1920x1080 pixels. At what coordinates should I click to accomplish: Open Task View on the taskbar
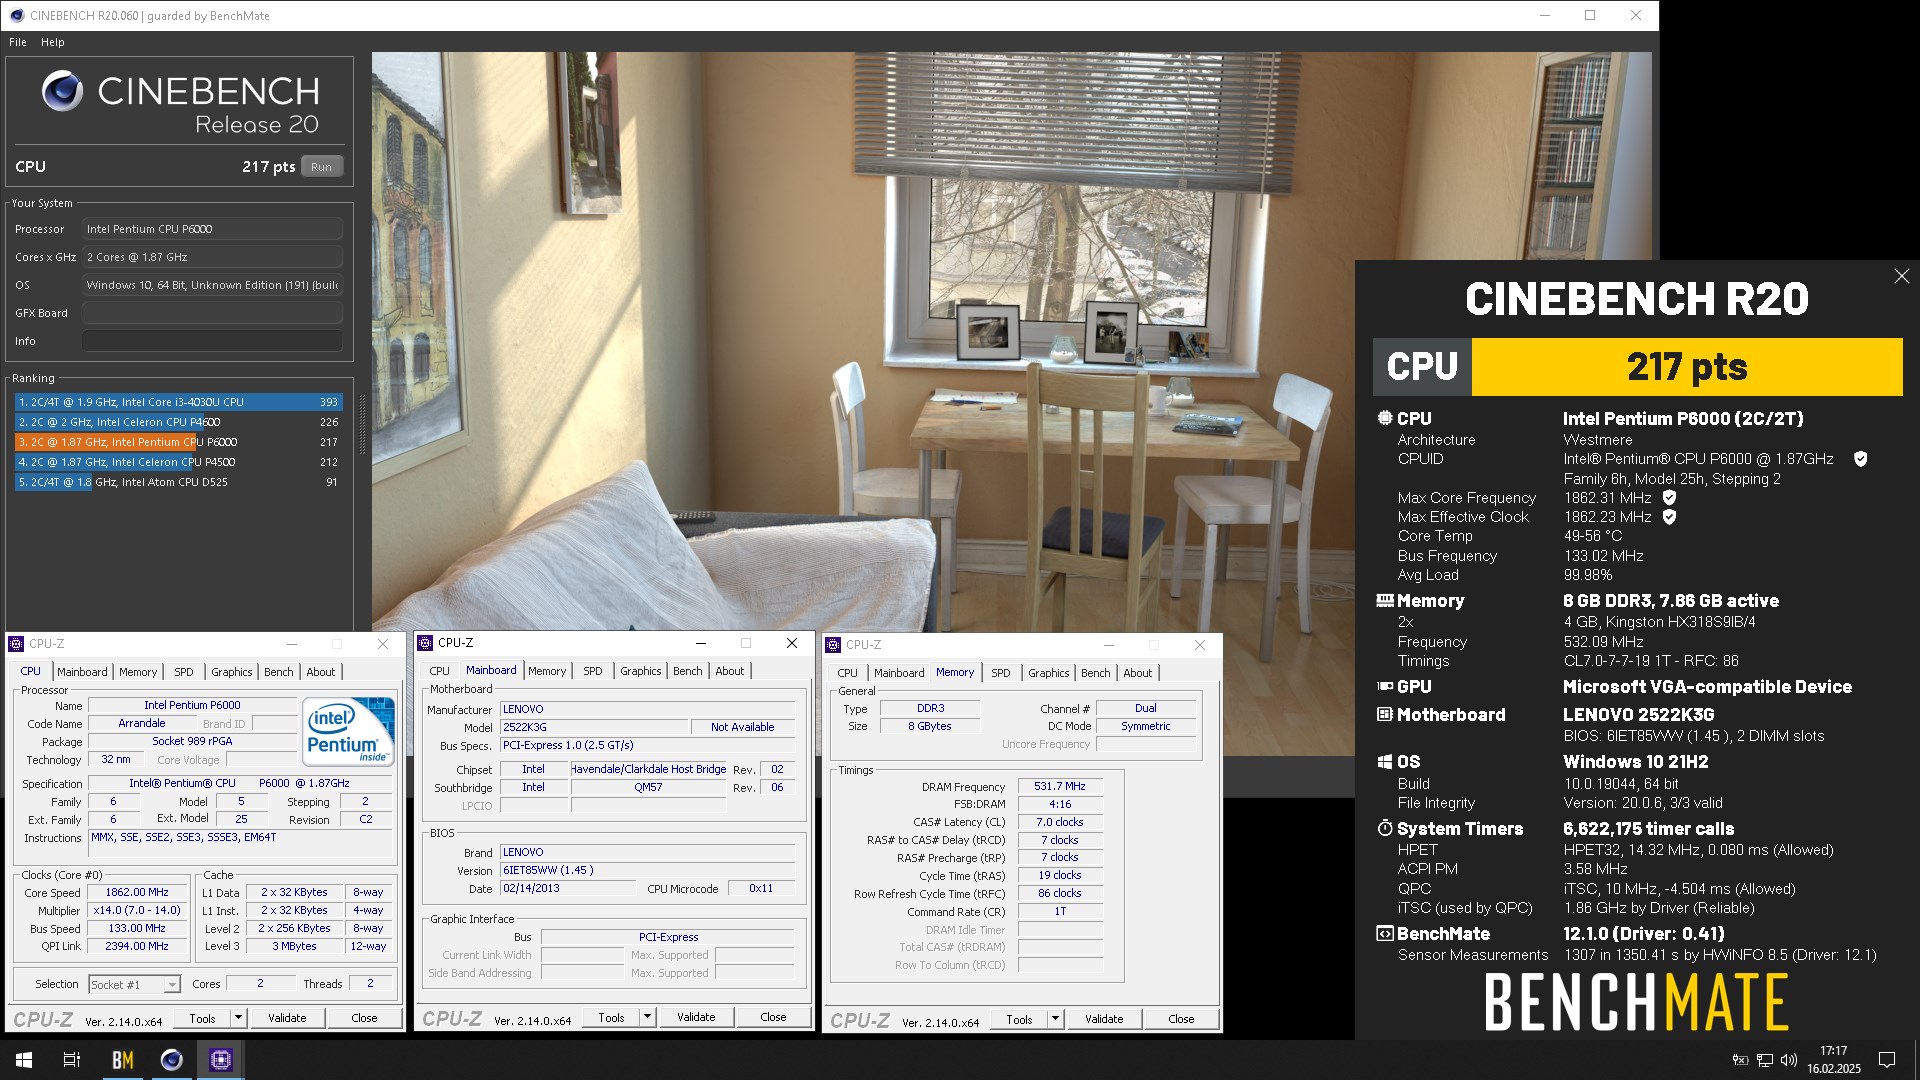(x=72, y=1060)
